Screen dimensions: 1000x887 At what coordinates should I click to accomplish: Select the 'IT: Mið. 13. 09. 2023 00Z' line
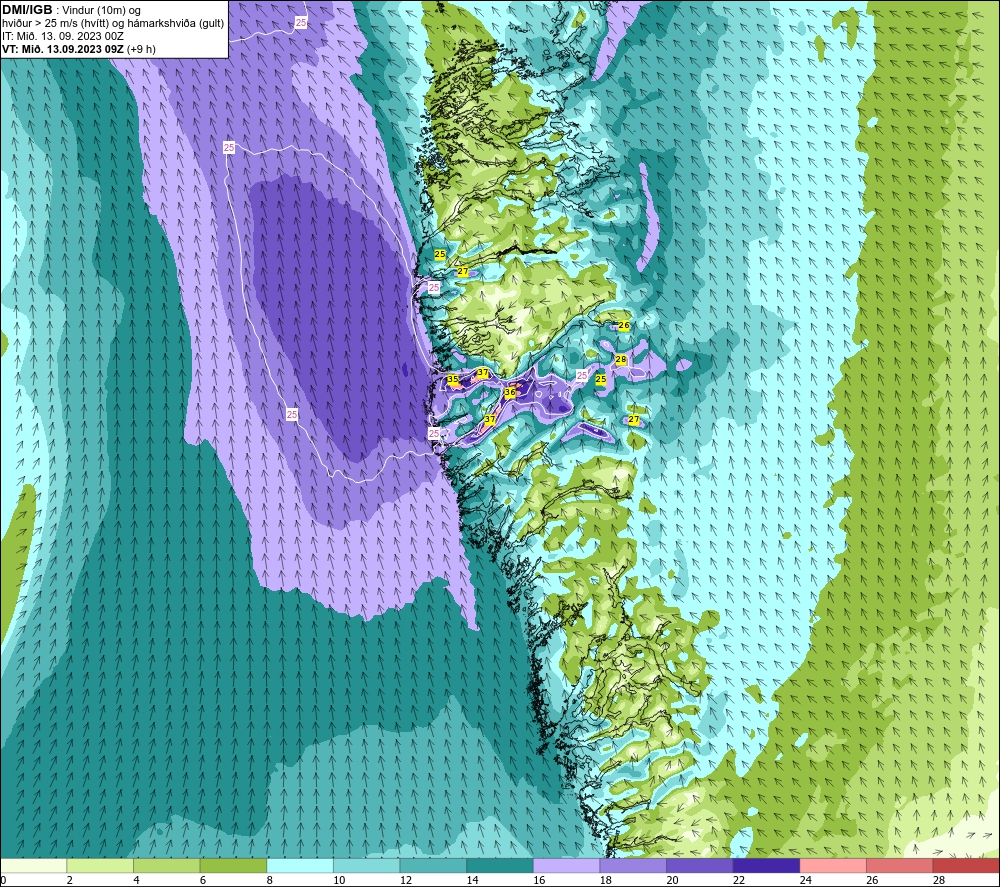click(x=62, y=36)
